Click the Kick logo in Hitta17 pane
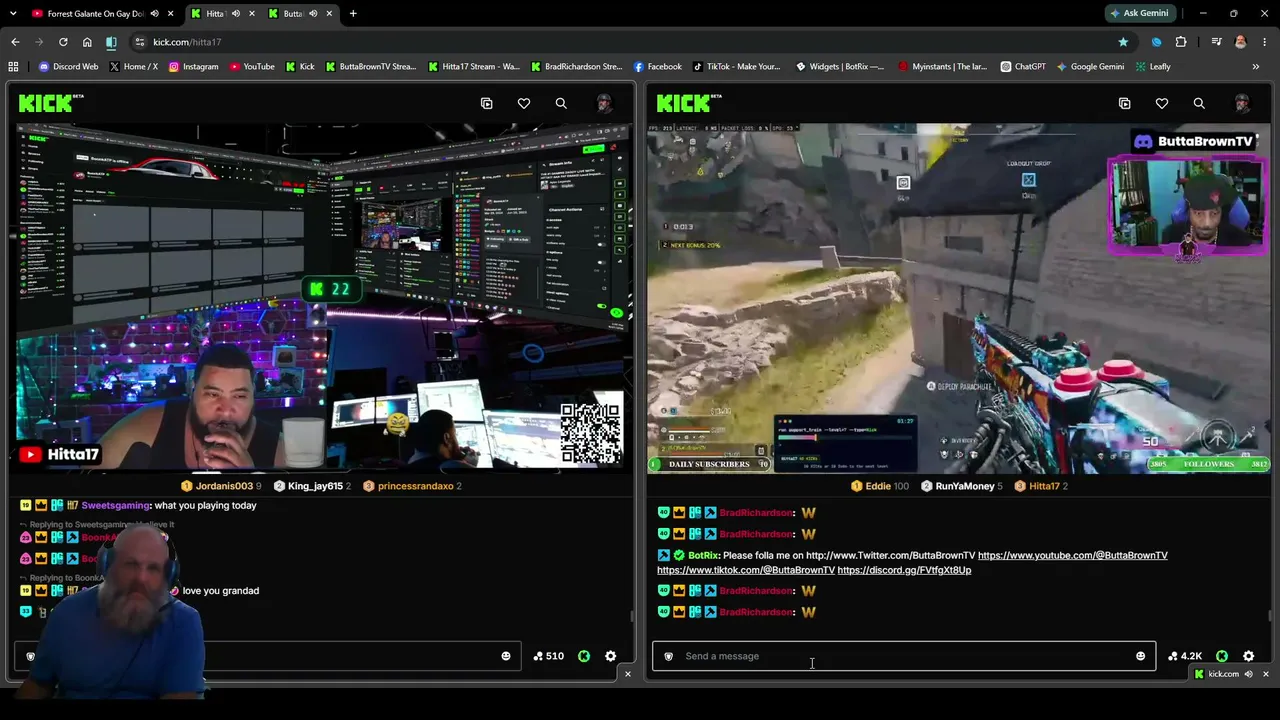This screenshot has width=1280, height=720. pyautogui.click(x=50, y=103)
